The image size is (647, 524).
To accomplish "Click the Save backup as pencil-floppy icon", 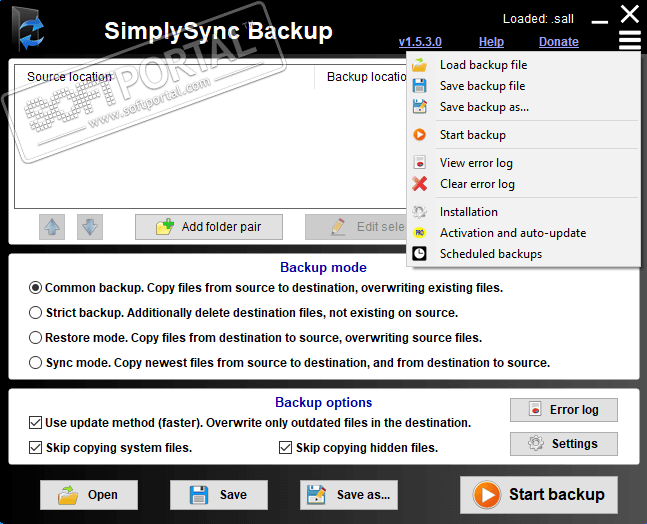I will point(420,107).
